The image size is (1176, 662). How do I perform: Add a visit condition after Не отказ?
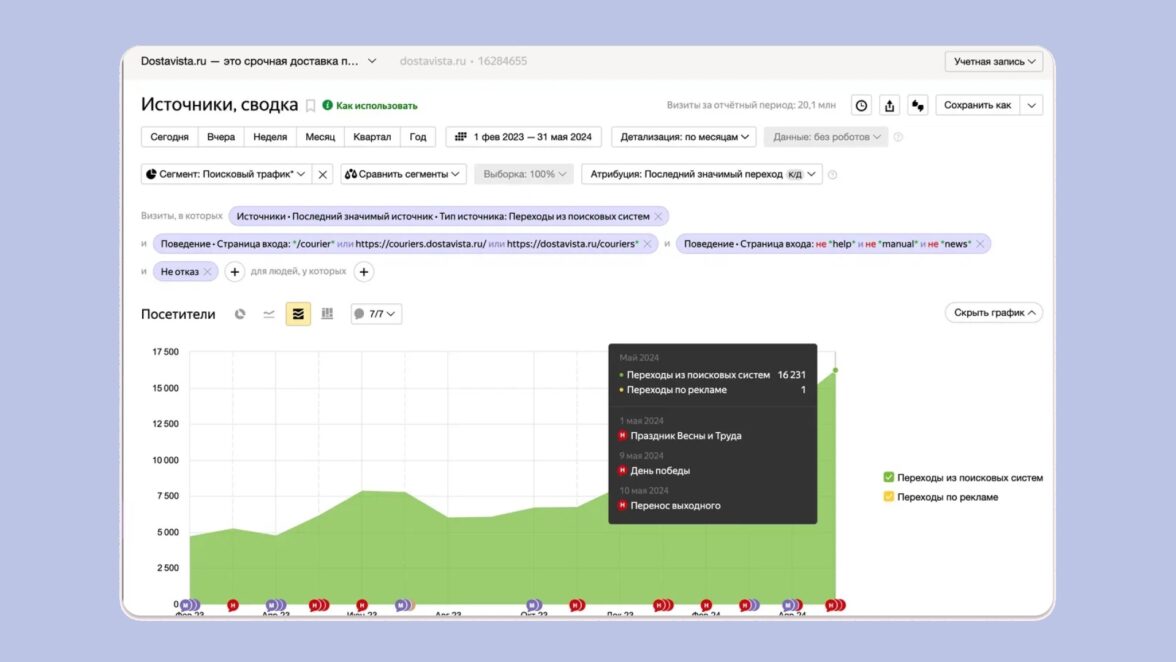coord(234,271)
